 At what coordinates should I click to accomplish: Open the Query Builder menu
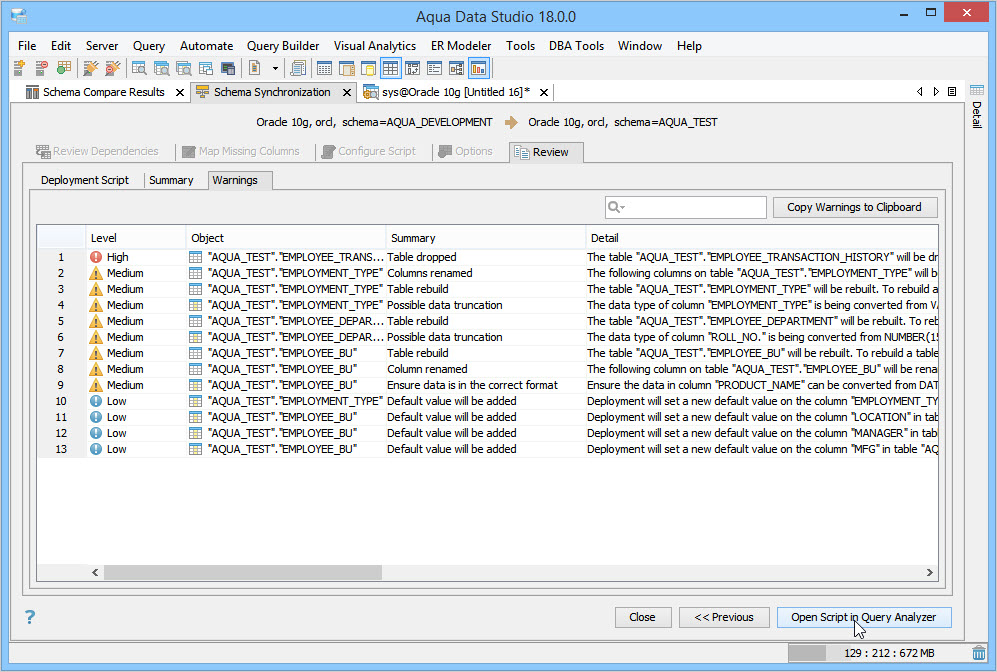[x=283, y=46]
